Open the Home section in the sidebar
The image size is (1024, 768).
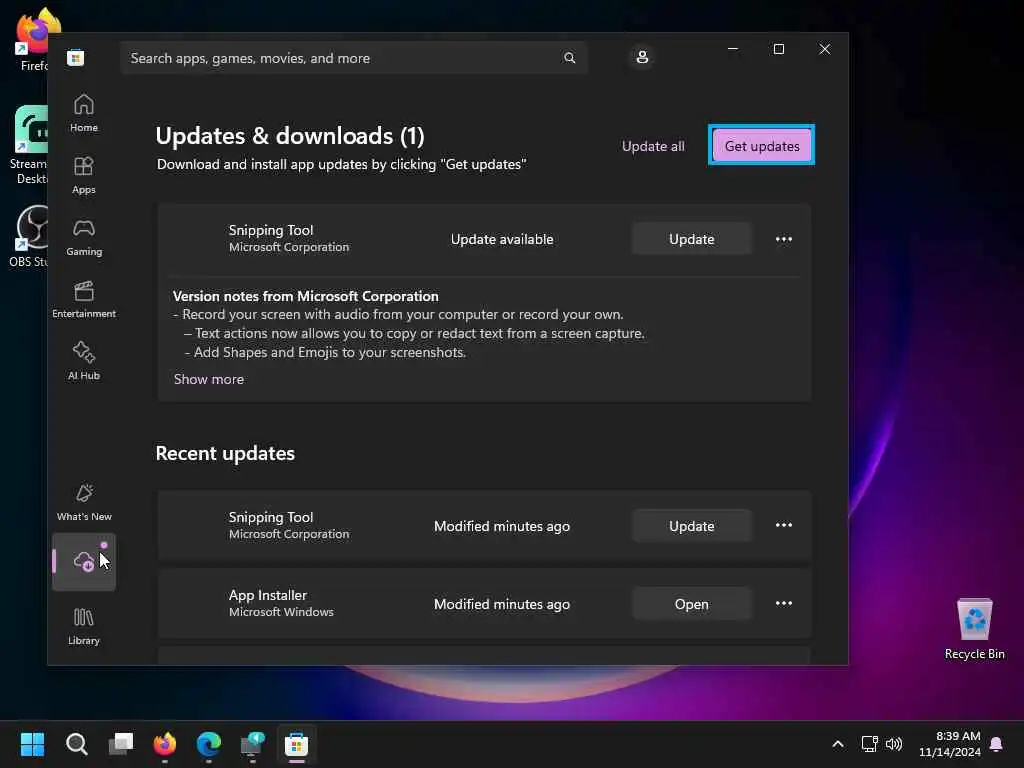84,113
